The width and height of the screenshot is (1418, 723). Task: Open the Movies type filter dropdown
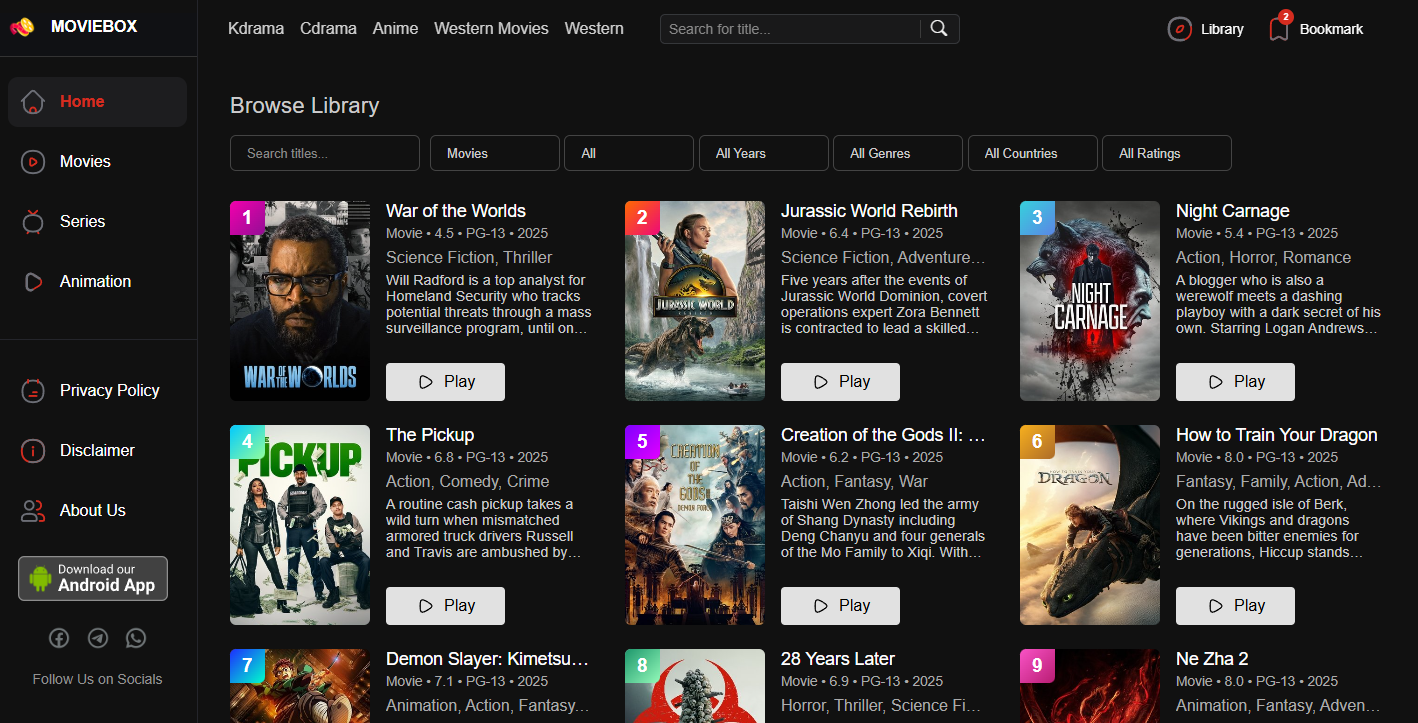495,153
